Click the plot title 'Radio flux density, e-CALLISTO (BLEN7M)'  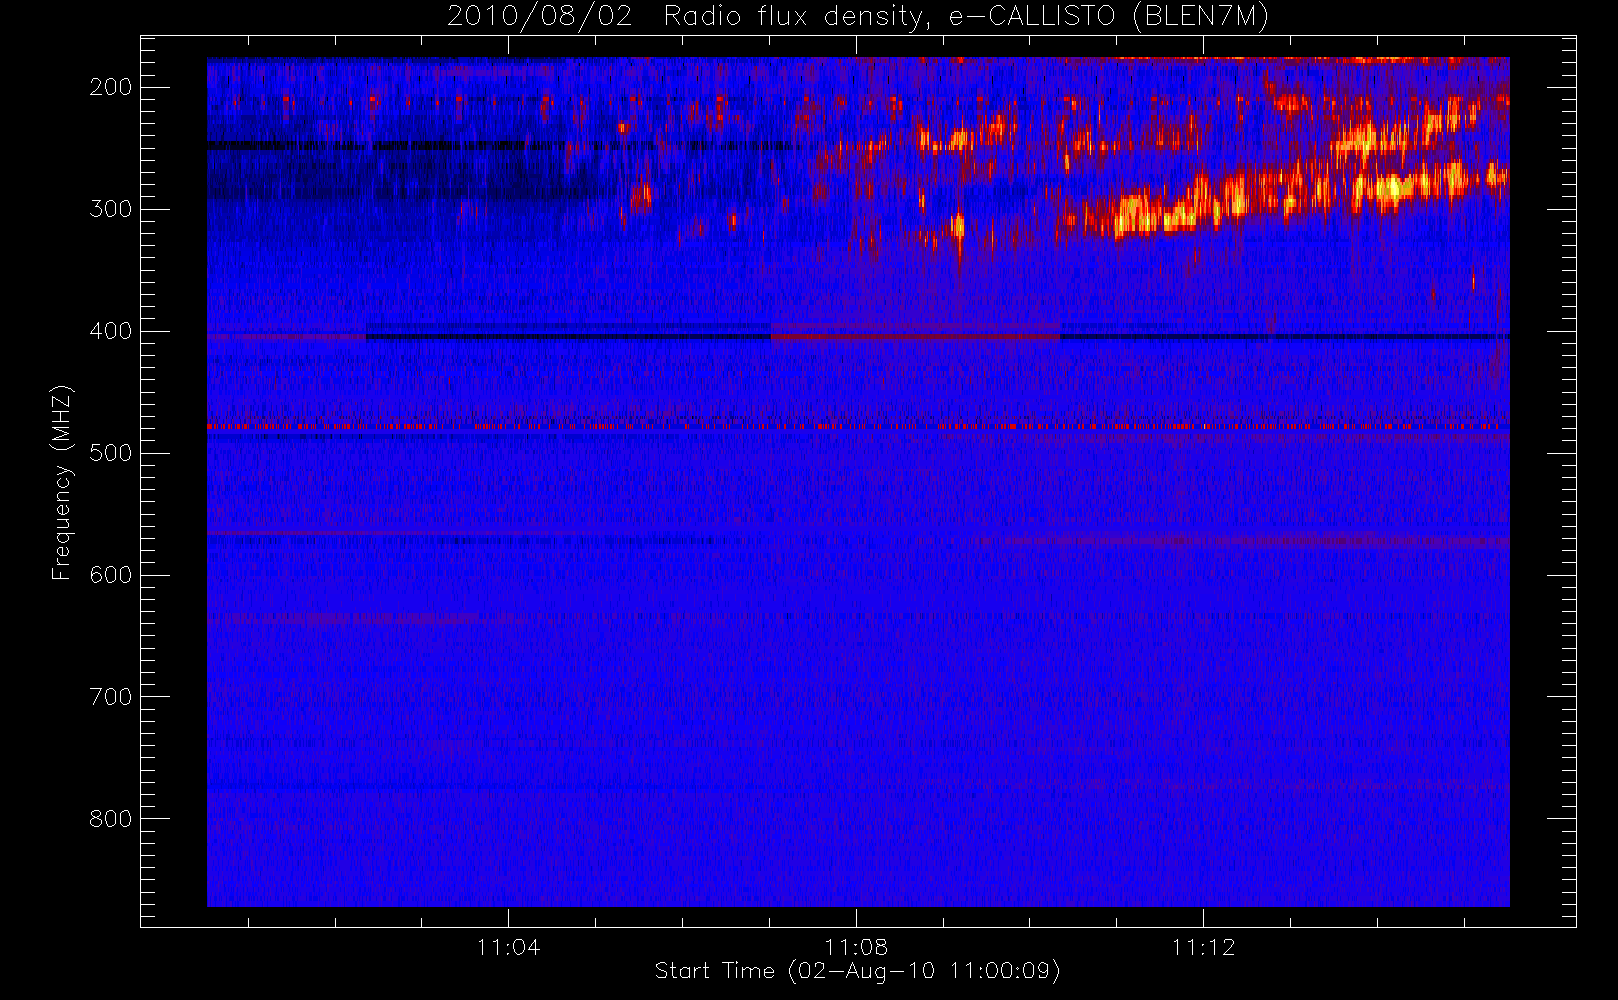(966, 17)
